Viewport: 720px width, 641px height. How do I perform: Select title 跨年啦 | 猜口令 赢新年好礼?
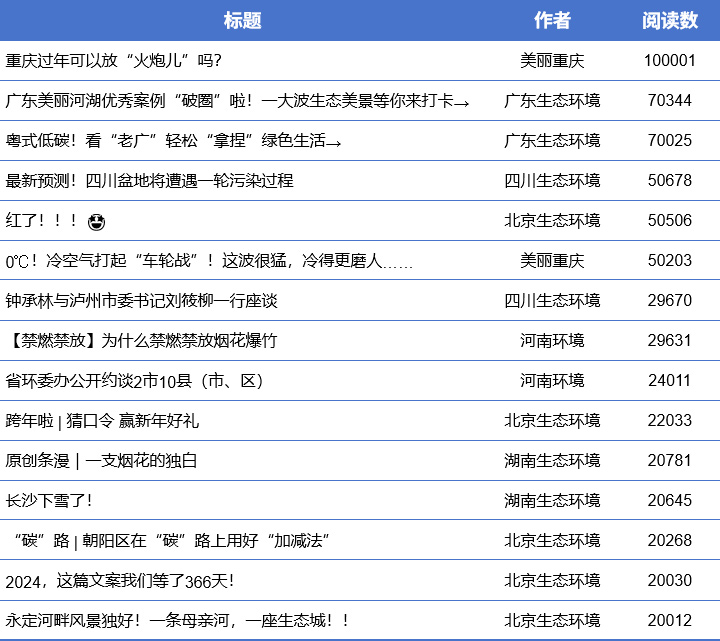click(102, 421)
